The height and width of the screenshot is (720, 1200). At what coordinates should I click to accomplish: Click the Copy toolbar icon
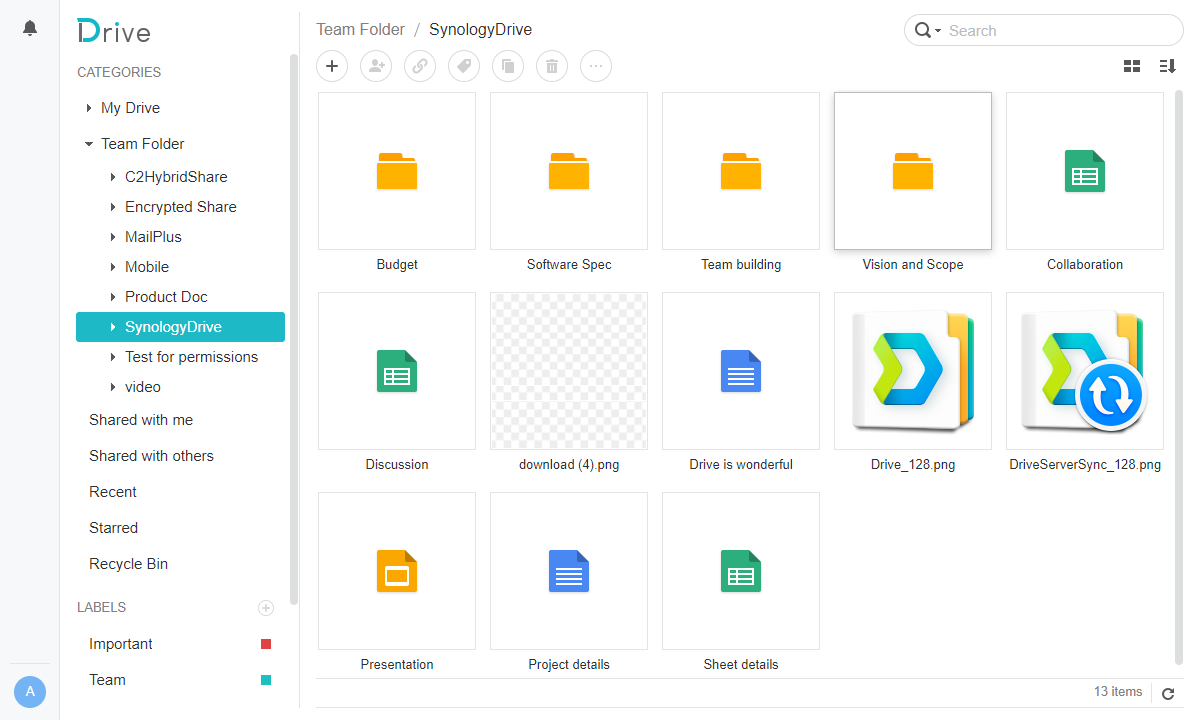pyautogui.click(x=508, y=66)
